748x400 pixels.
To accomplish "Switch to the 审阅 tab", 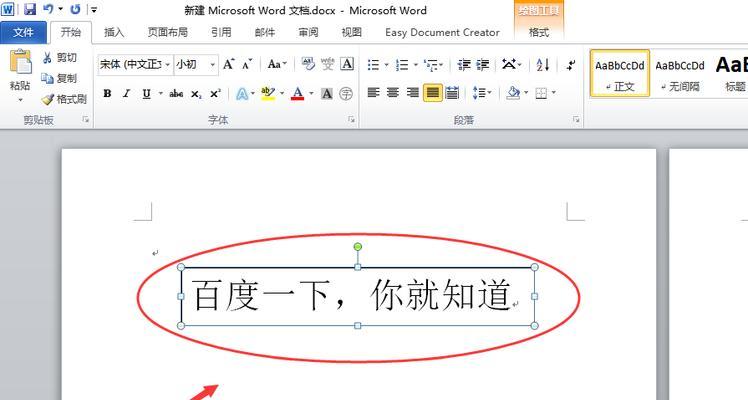I will [x=308, y=32].
